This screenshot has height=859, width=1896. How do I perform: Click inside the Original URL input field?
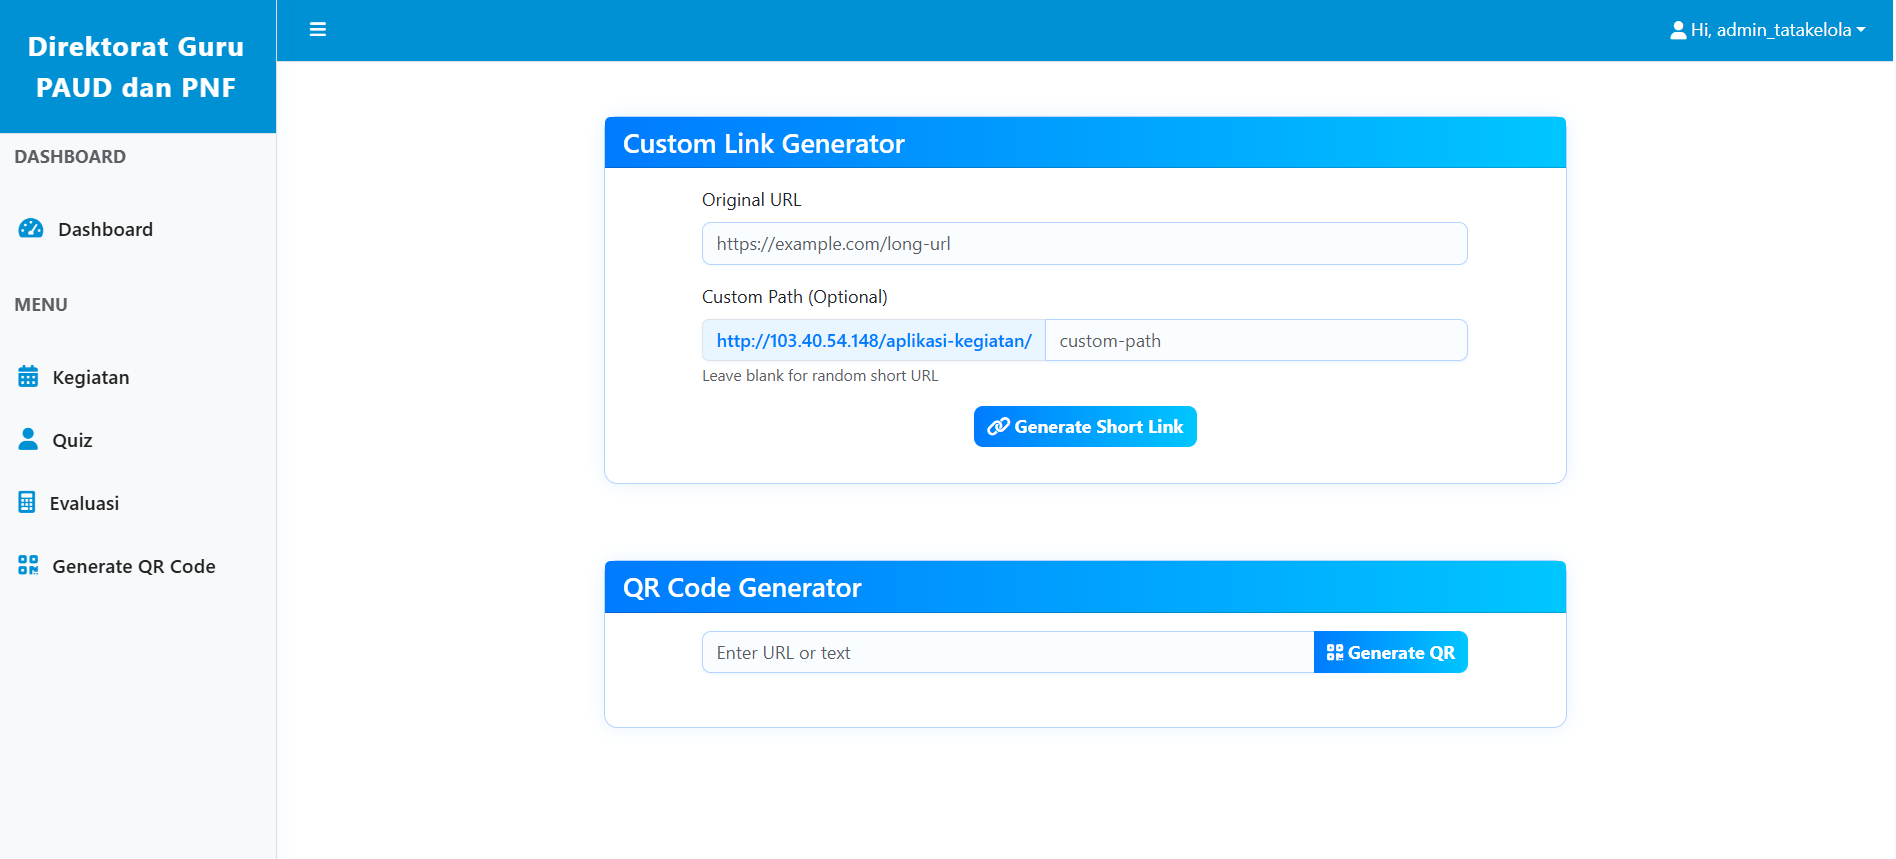click(x=1084, y=243)
